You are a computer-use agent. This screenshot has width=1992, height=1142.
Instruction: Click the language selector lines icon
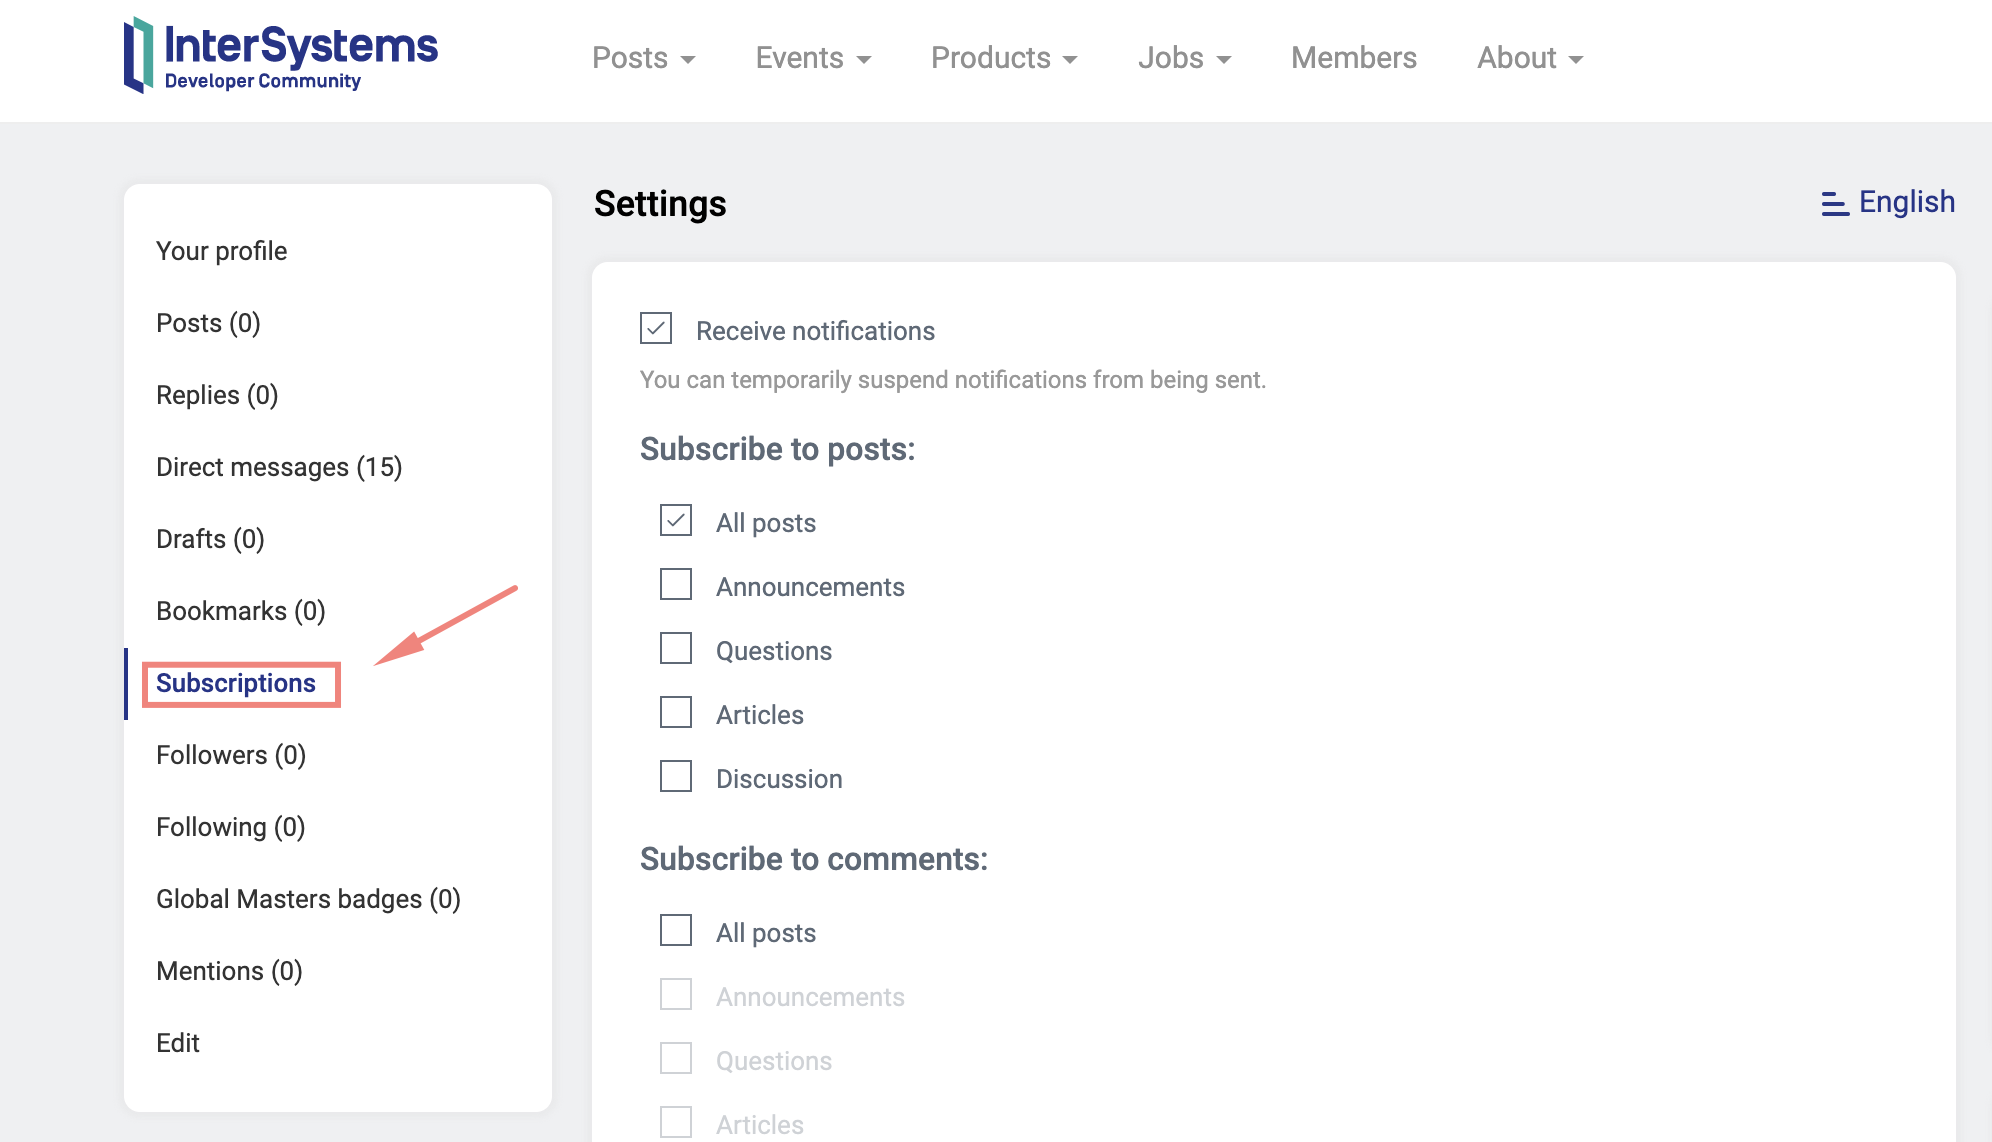pyautogui.click(x=1834, y=204)
